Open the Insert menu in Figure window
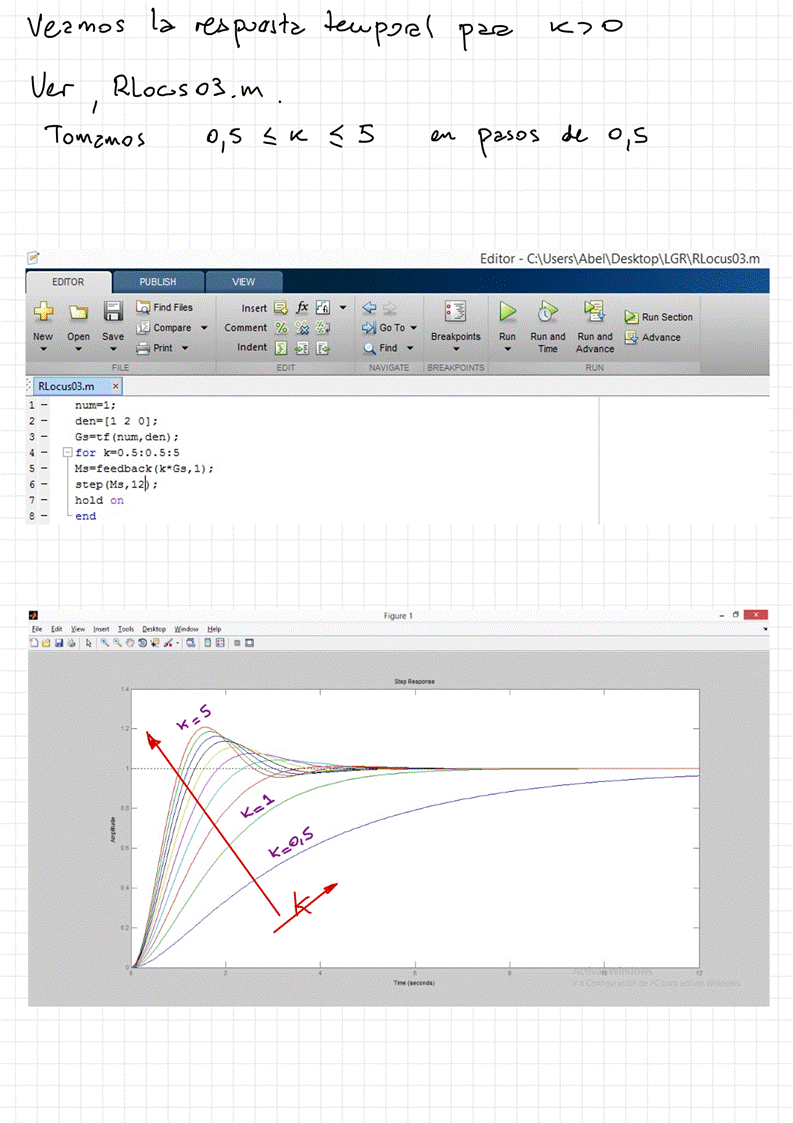 [x=101, y=629]
